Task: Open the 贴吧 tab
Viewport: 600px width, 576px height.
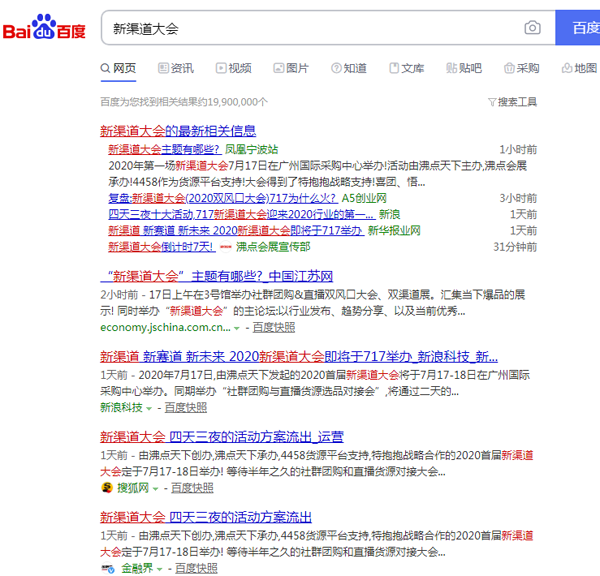Action: coord(464,69)
